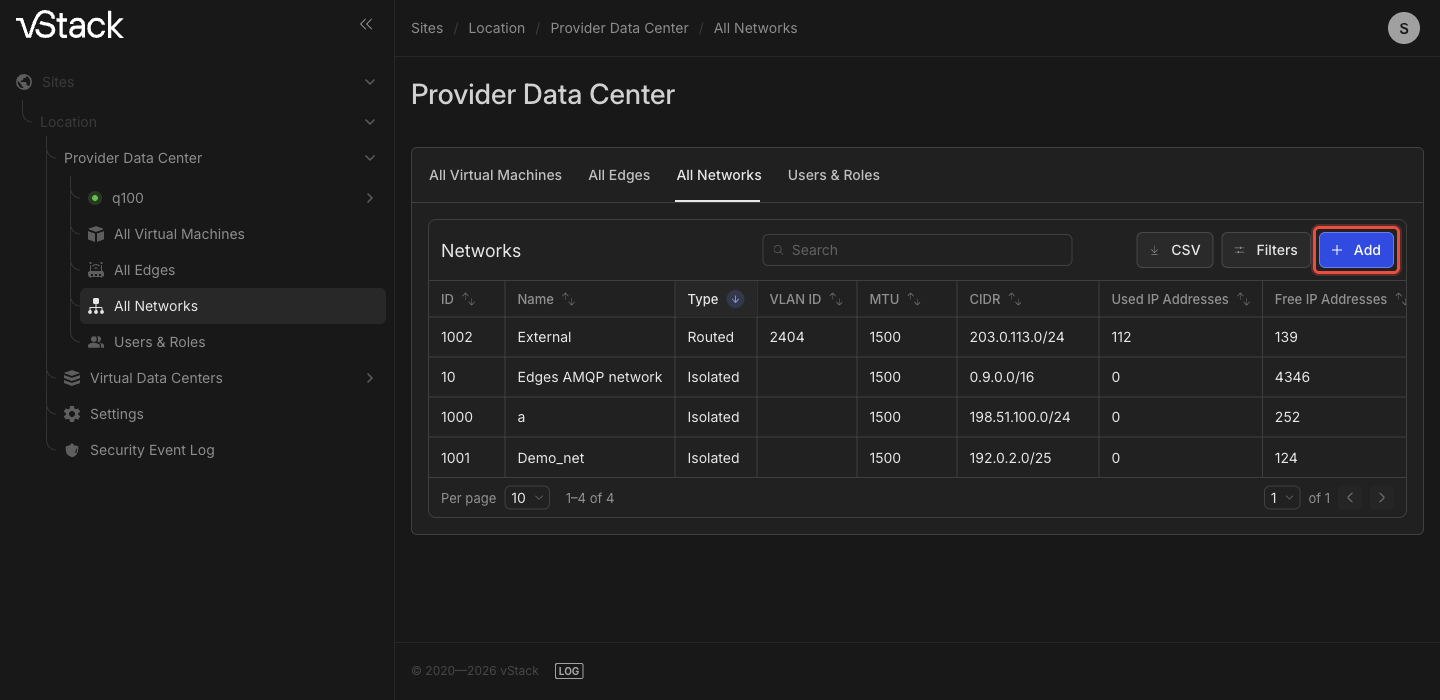Select Users & Roles in sidebar
This screenshot has width=1440, height=700.
(x=160, y=342)
